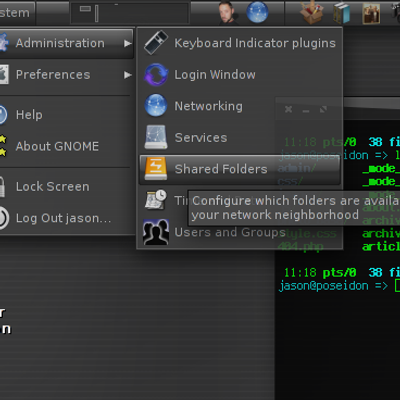Choose Lock Screen

tap(66, 187)
